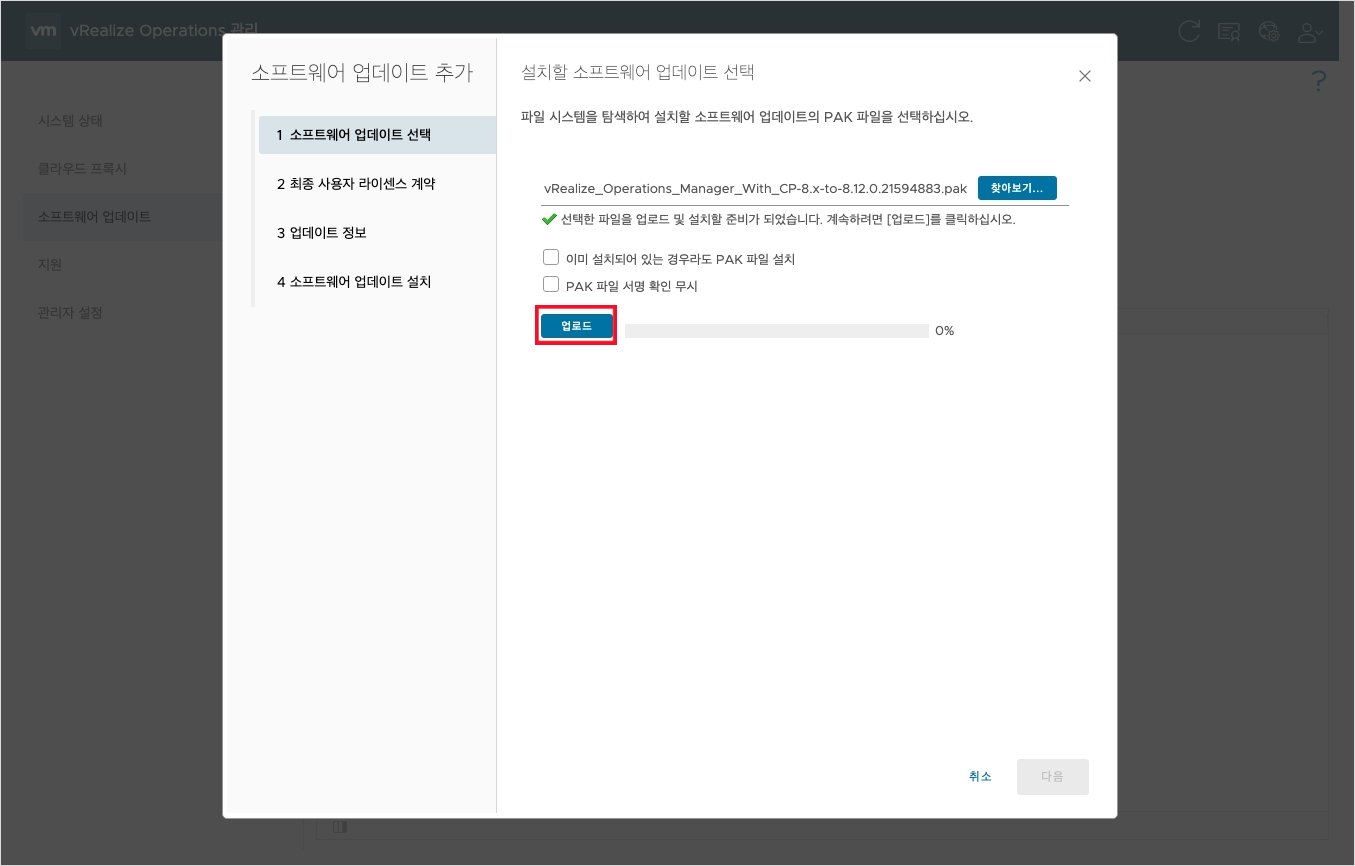Click the column icon at bottom of background table
Image resolution: width=1355 pixels, height=866 pixels.
tap(341, 827)
